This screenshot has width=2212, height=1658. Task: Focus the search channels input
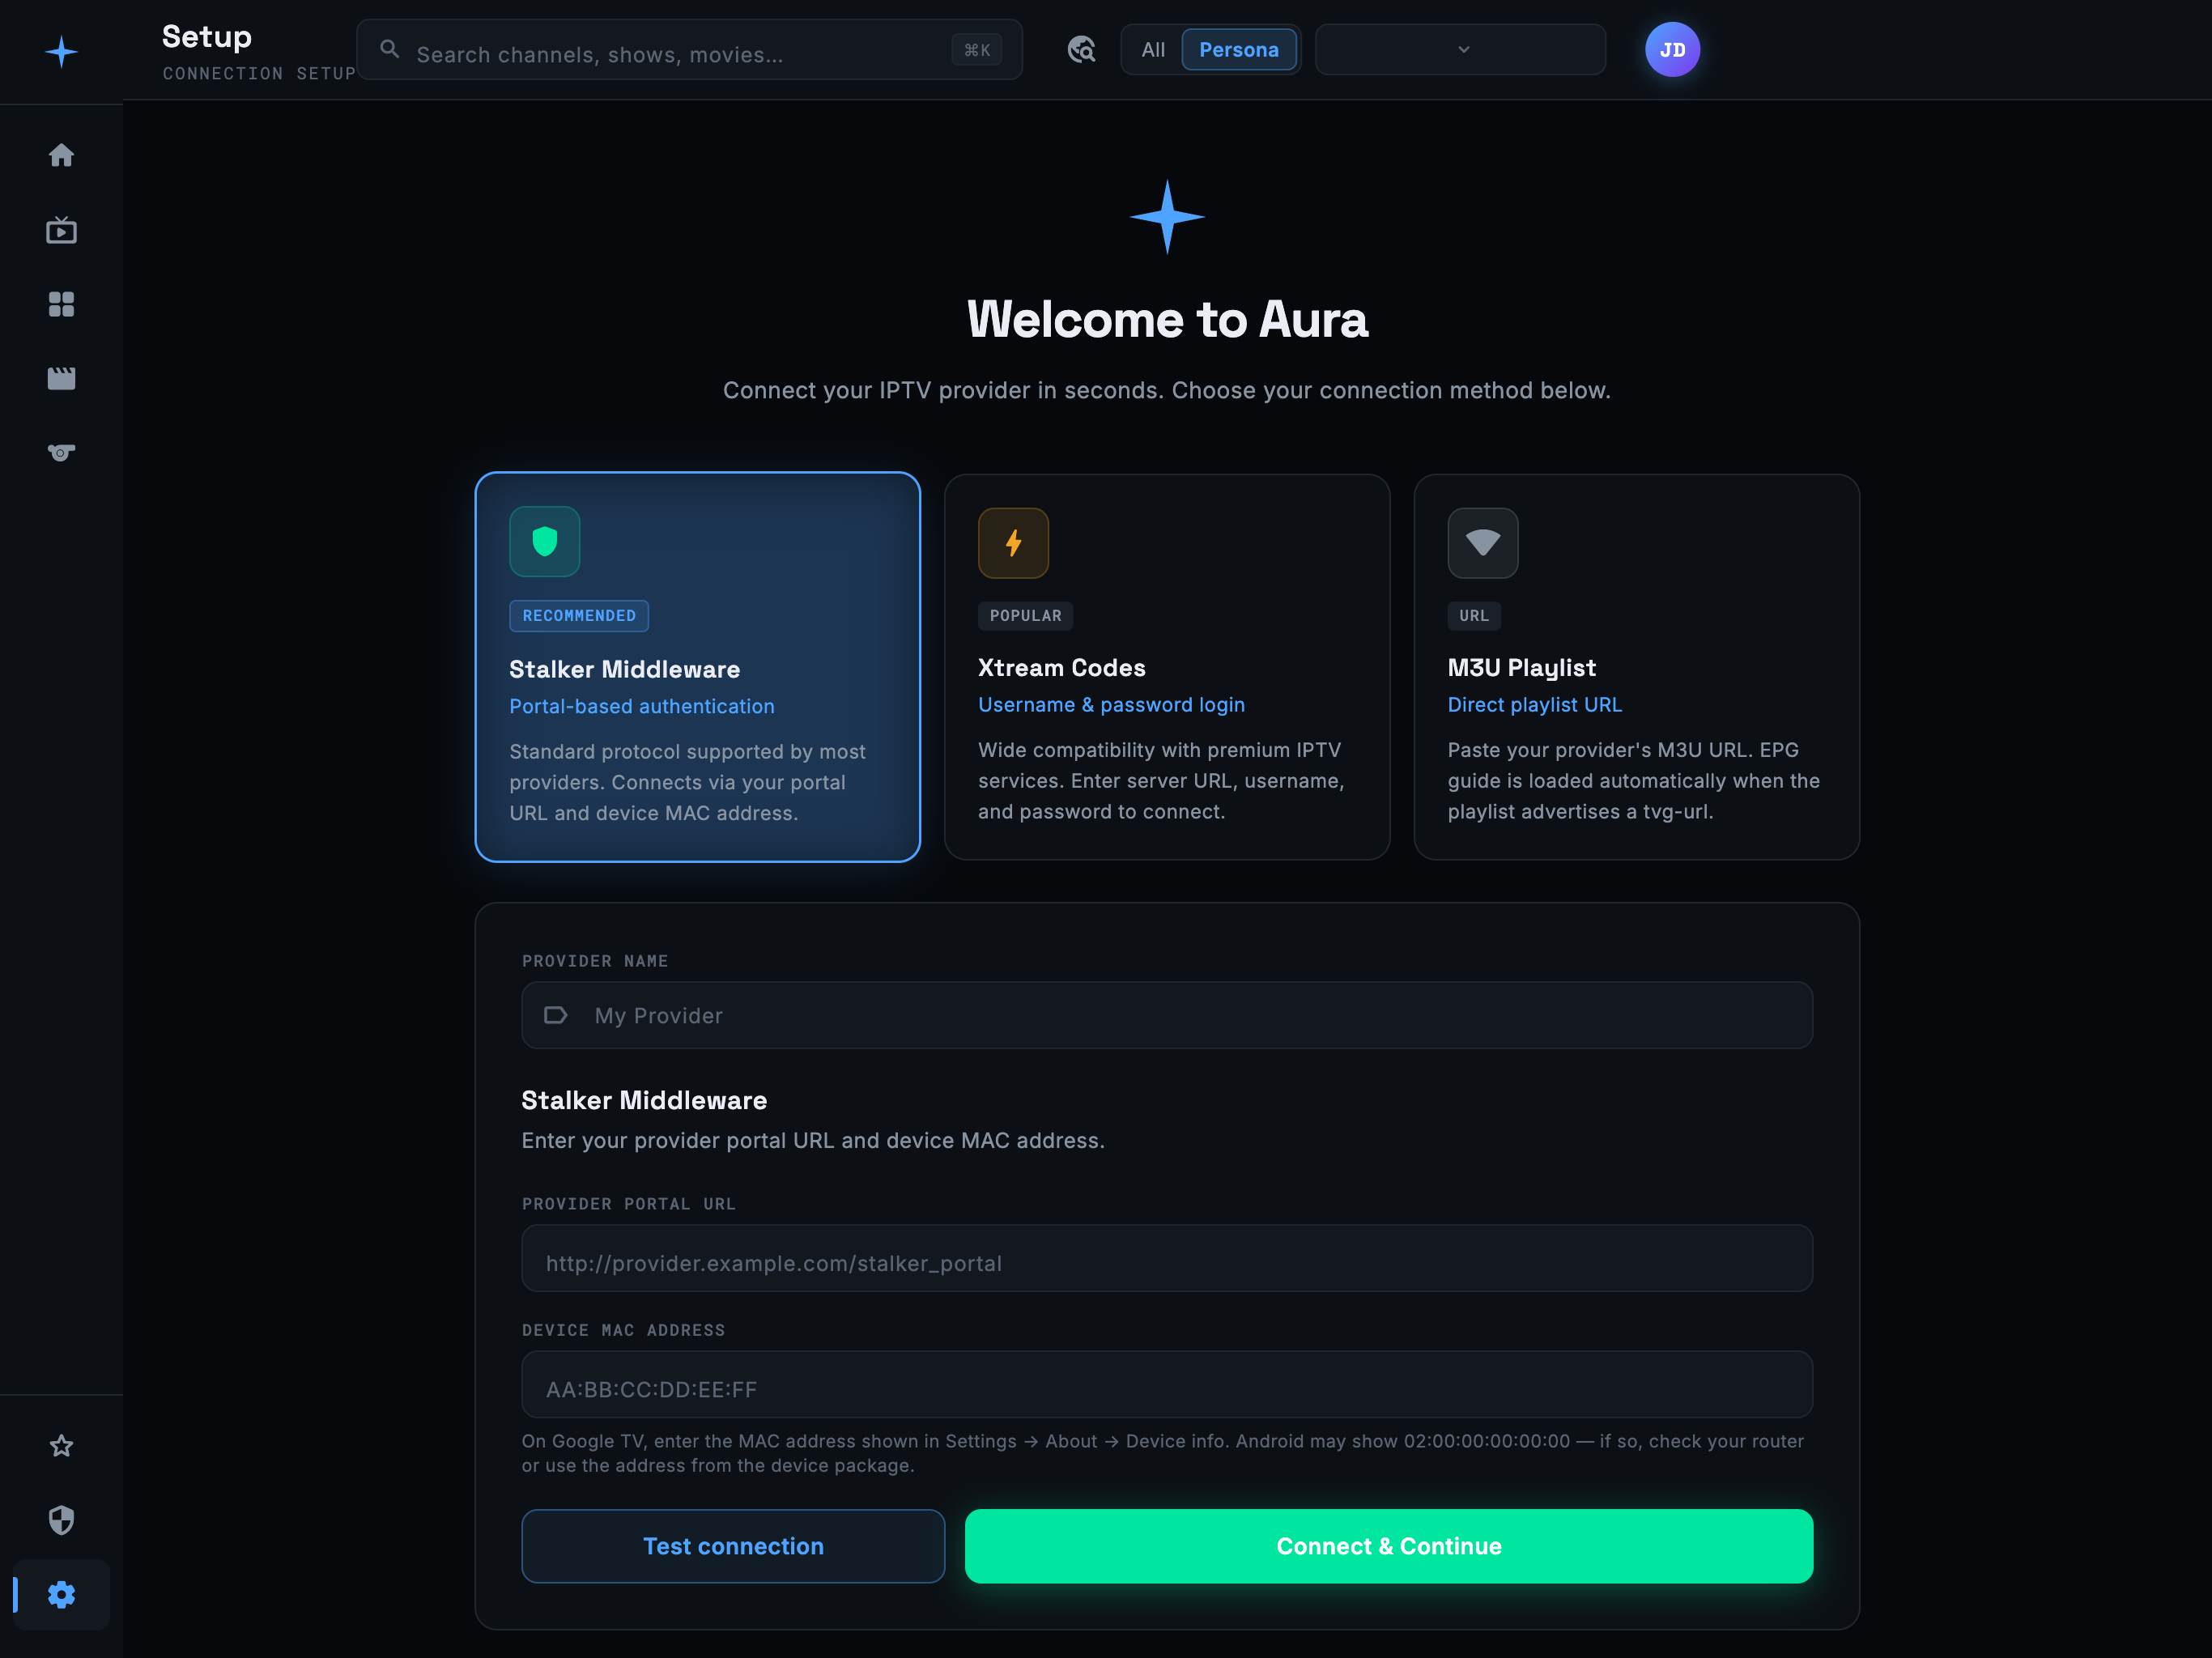coord(689,49)
